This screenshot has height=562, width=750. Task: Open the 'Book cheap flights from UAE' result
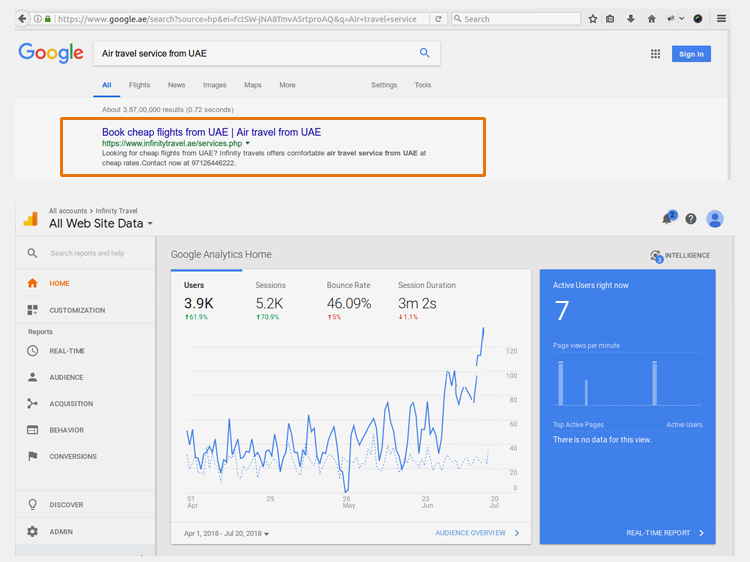tap(211, 132)
